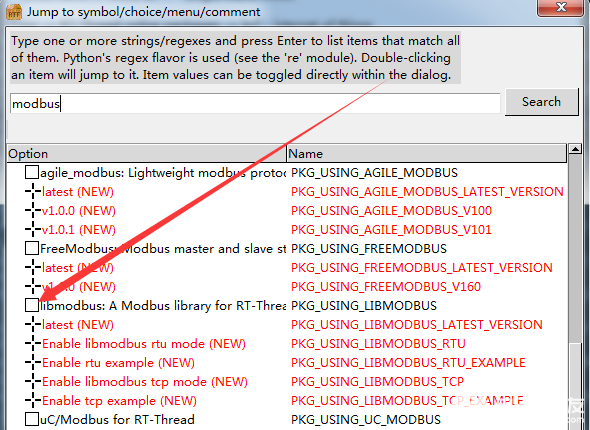Close the Jump to symbol dialog
The width and height of the screenshot is (590, 430).
click(x=561, y=8)
